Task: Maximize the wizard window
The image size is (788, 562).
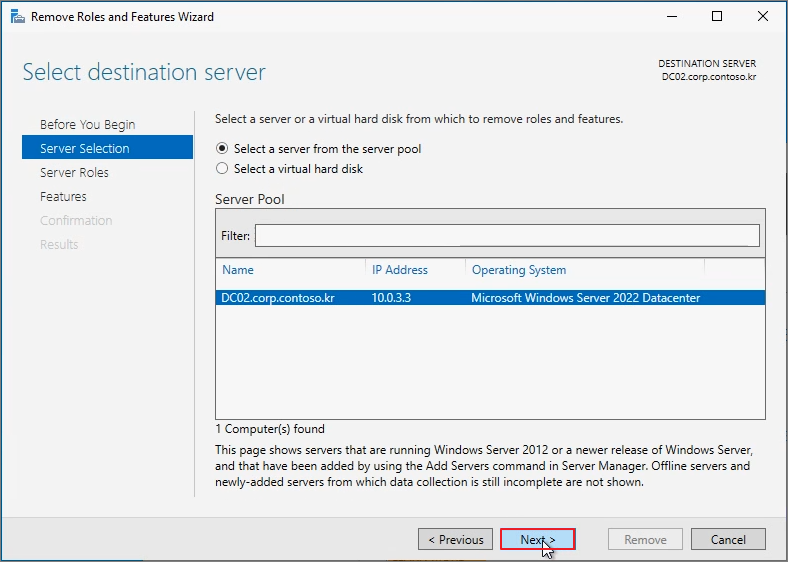Action: pos(717,17)
